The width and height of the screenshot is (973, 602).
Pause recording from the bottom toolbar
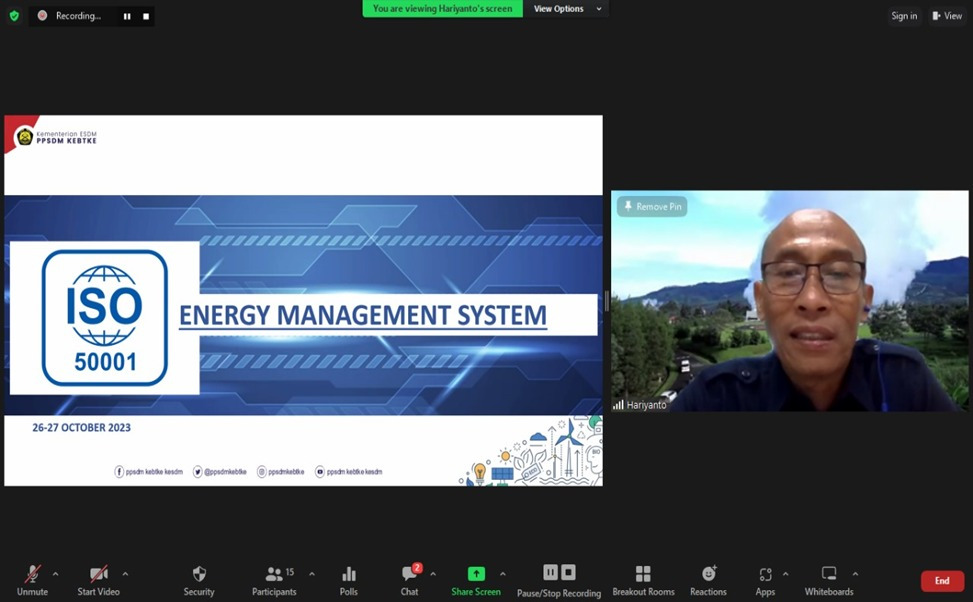click(x=550, y=572)
